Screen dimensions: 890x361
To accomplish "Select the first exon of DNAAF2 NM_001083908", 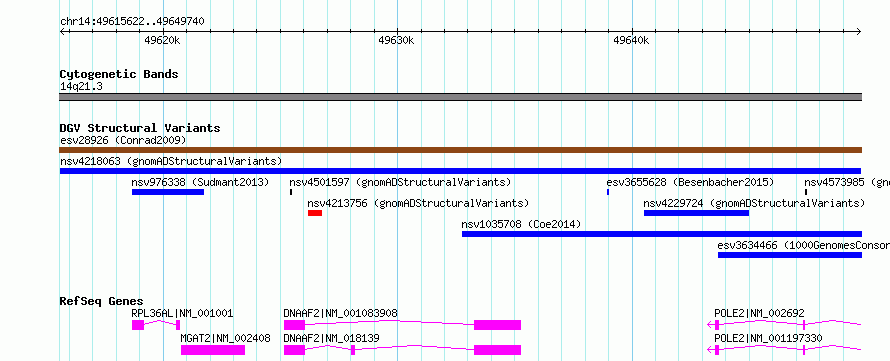I will pos(295,325).
